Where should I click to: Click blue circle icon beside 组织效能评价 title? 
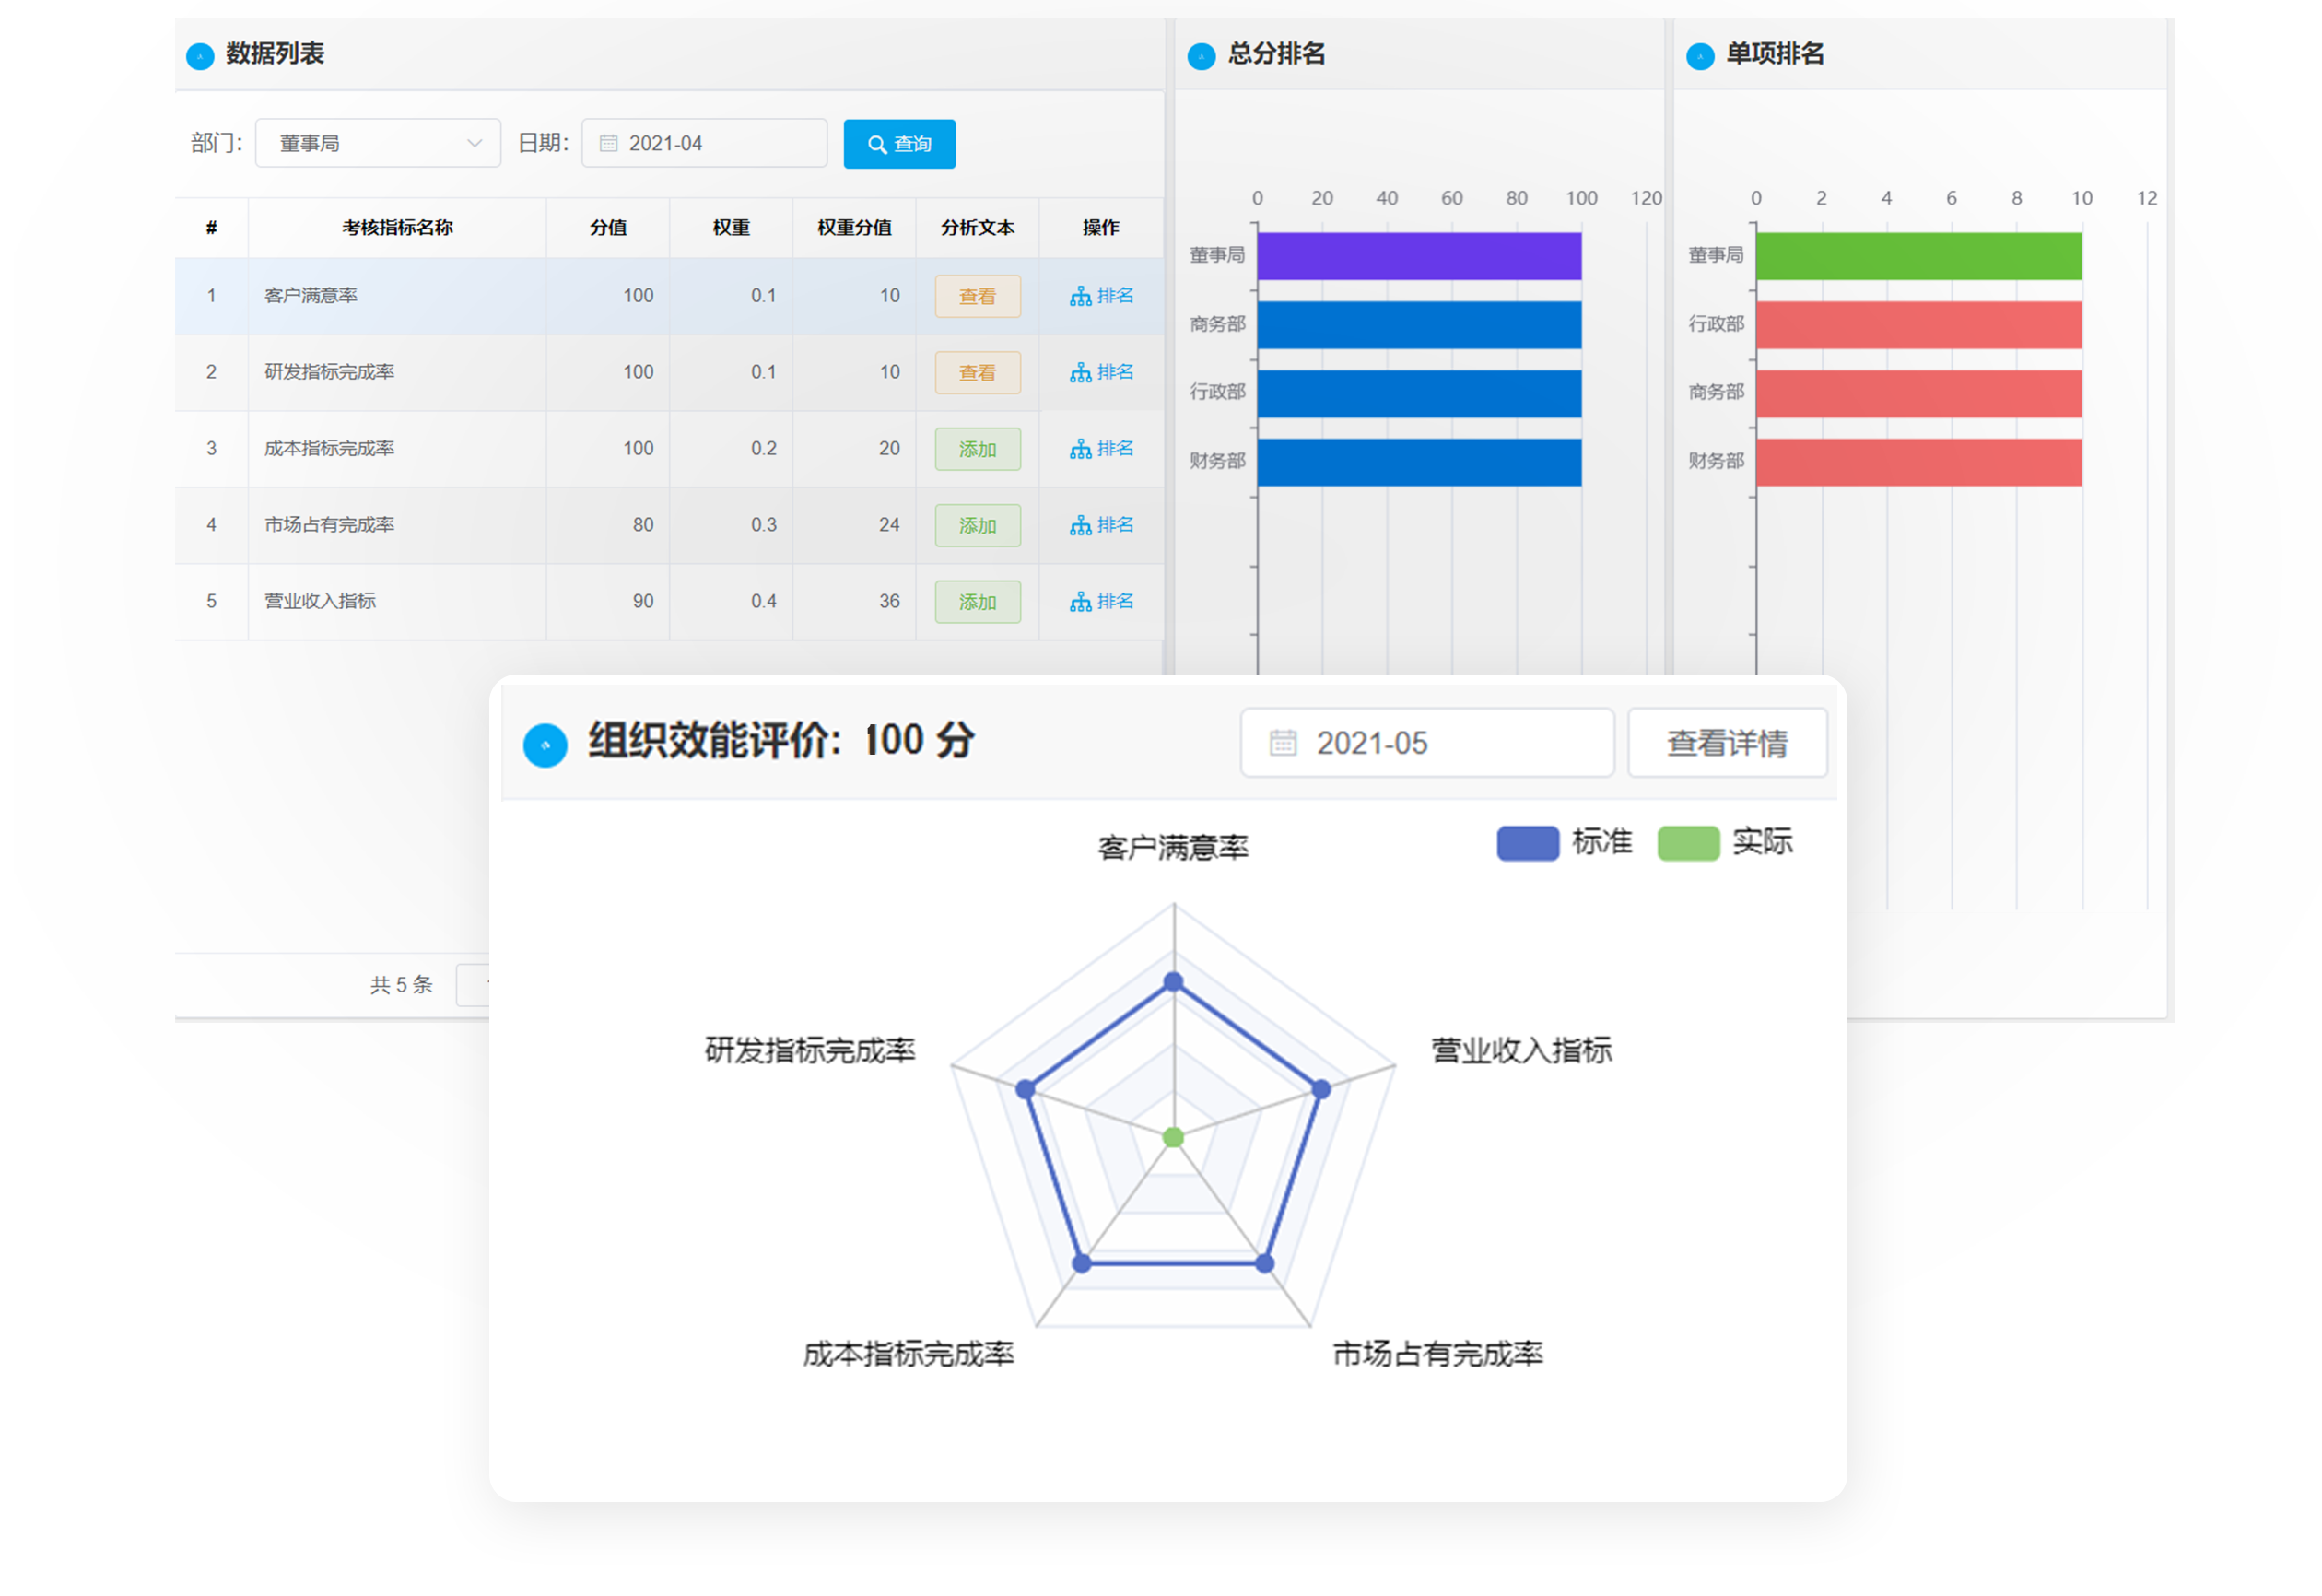pos(545,745)
